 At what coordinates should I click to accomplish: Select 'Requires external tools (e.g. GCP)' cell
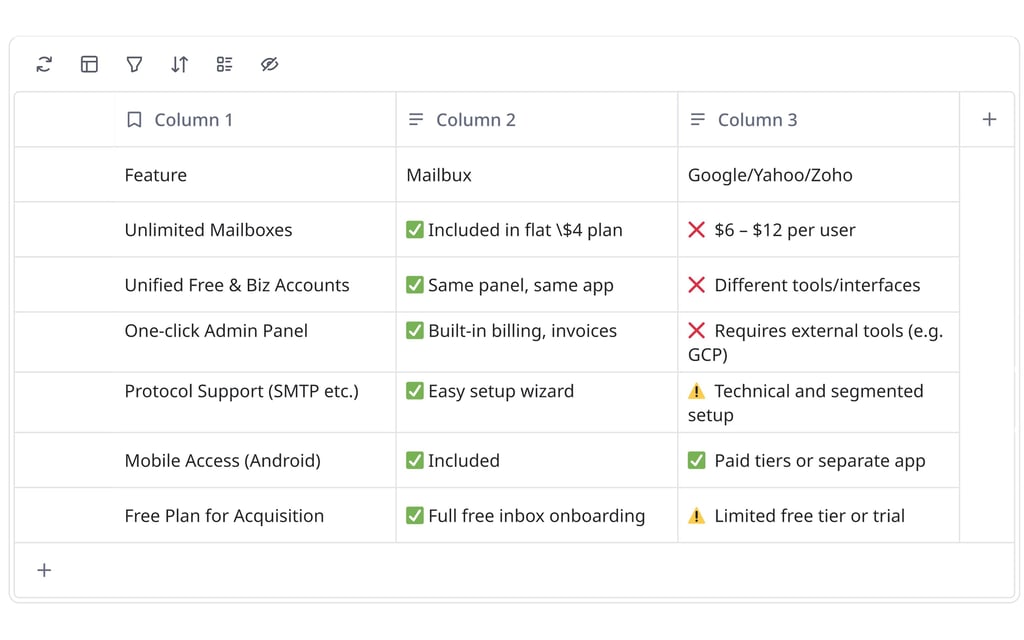tap(819, 342)
